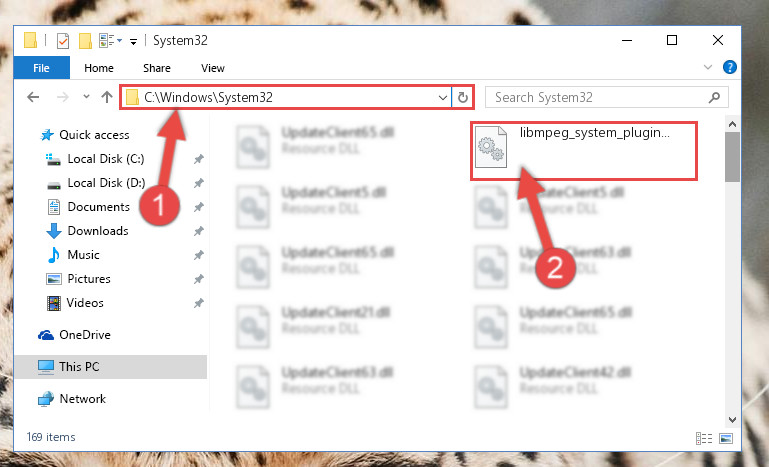The width and height of the screenshot is (769, 467).
Task: Click the New folder icon in title bar
Action: point(85,41)
